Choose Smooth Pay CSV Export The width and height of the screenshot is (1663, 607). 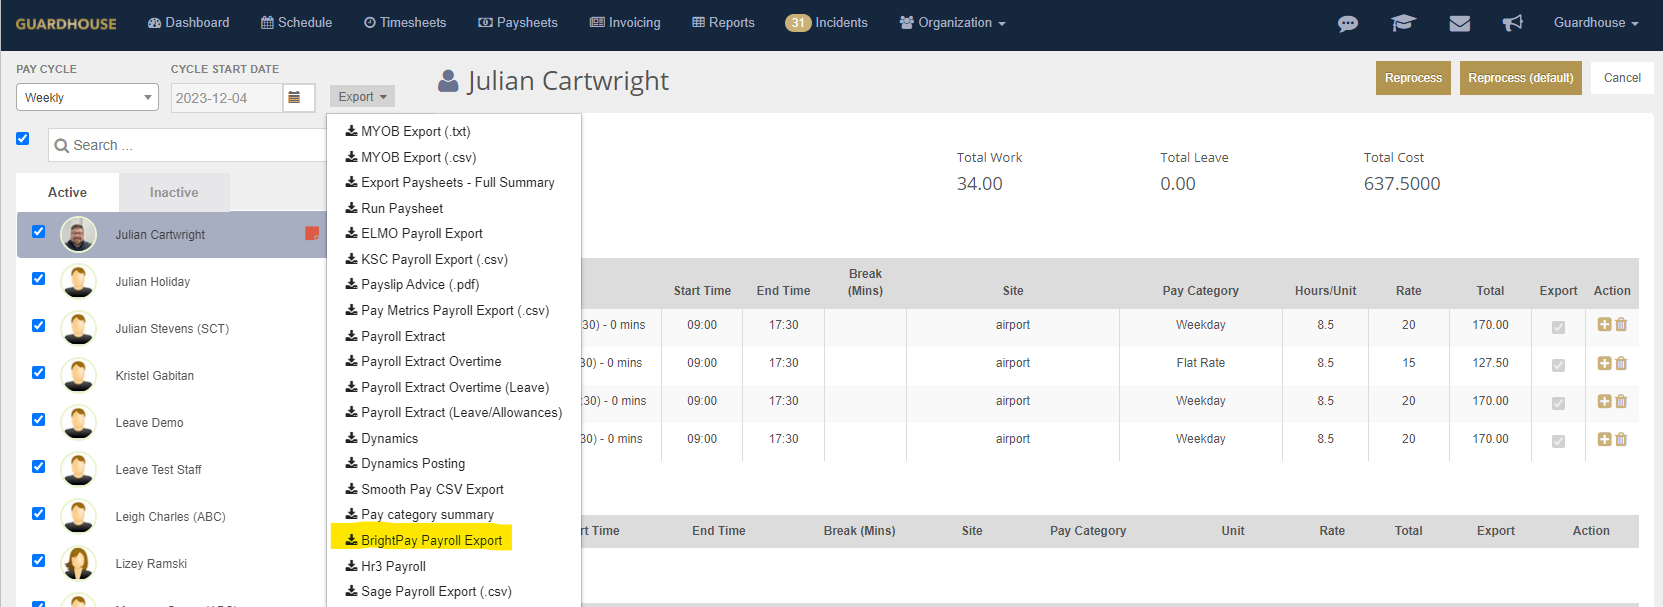pos(425,489)
